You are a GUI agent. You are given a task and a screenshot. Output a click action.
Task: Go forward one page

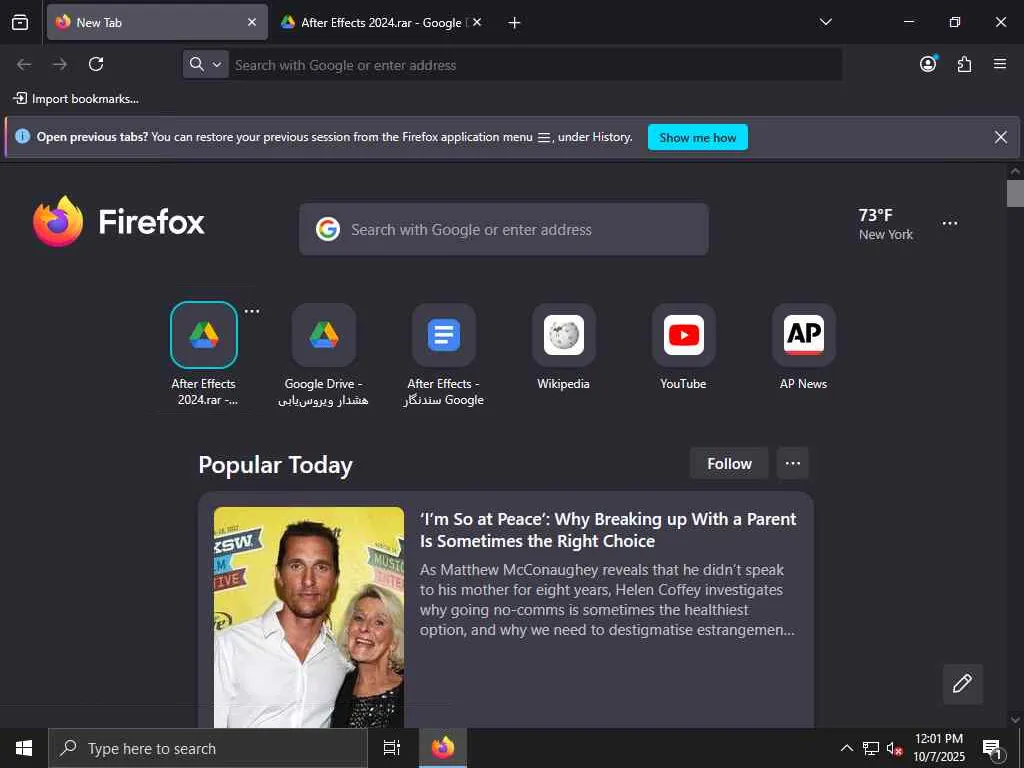coord(60,64)
